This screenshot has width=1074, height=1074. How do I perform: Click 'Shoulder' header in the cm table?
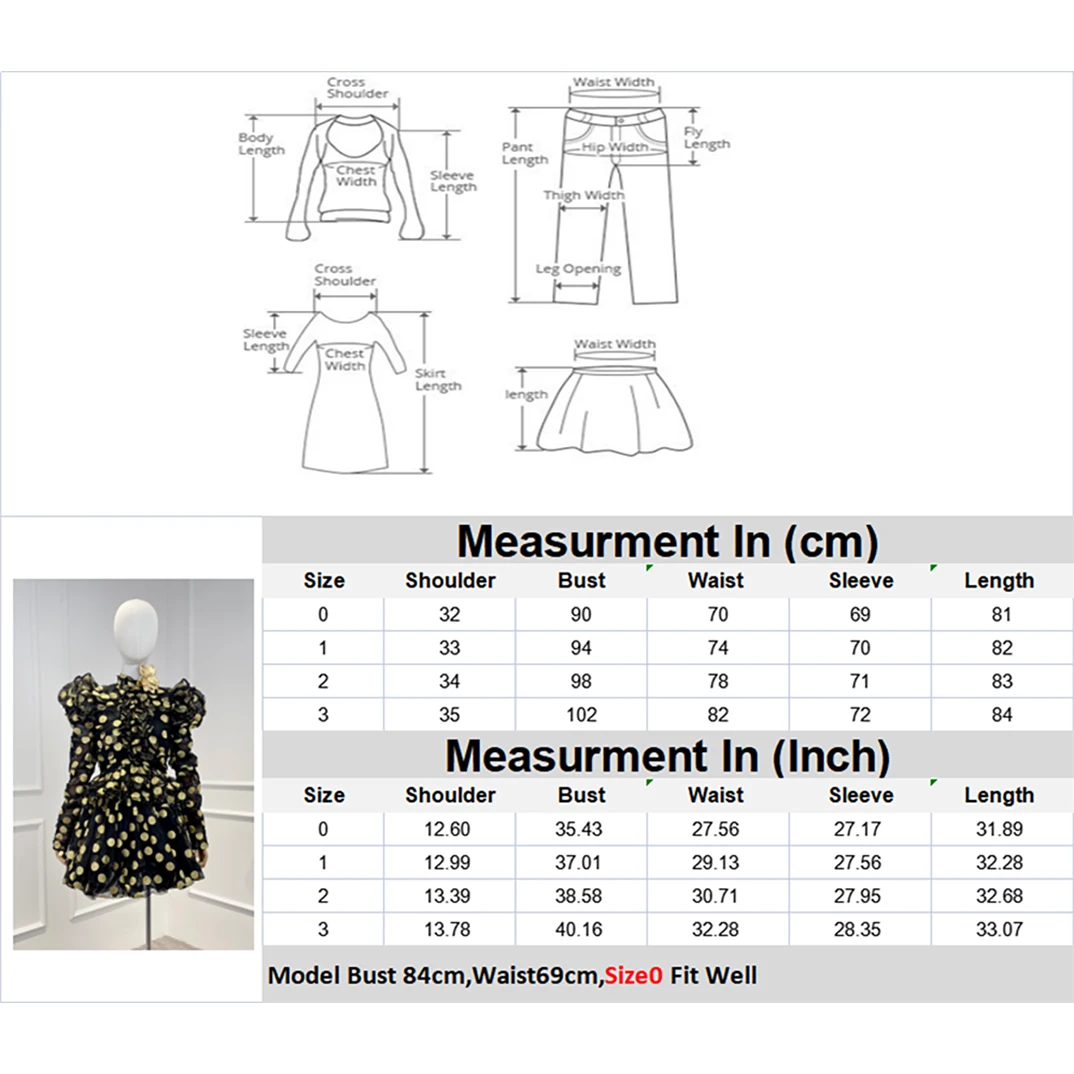(450, 580)
